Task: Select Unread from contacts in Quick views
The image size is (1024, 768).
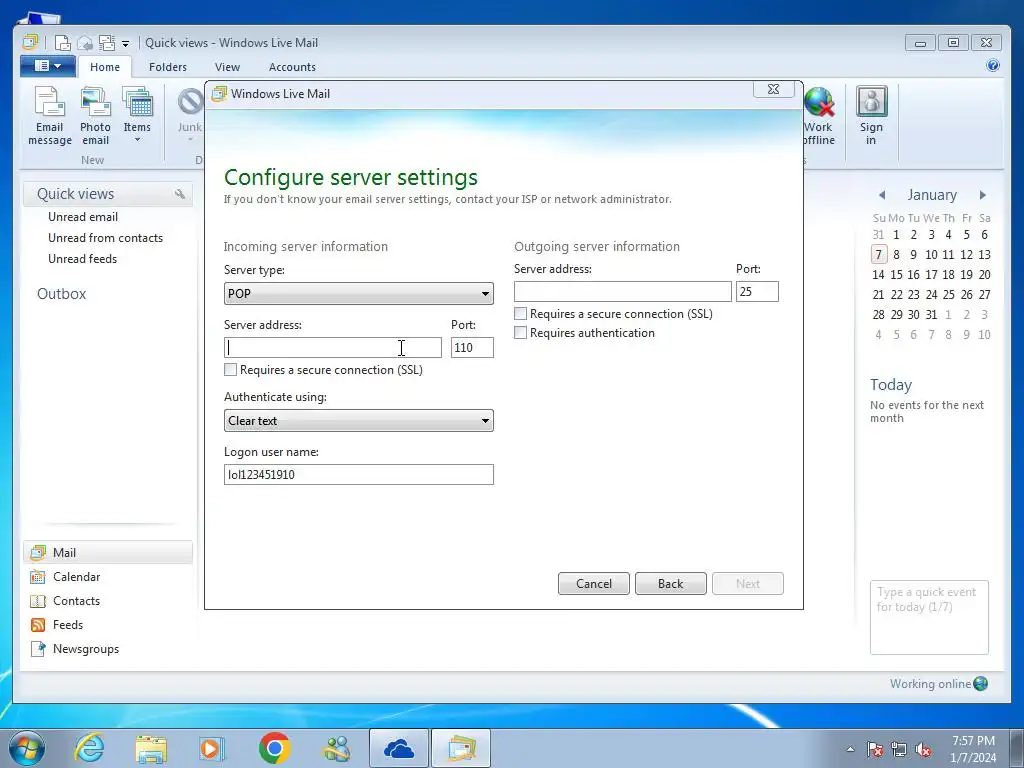Action: pos(105,238)
